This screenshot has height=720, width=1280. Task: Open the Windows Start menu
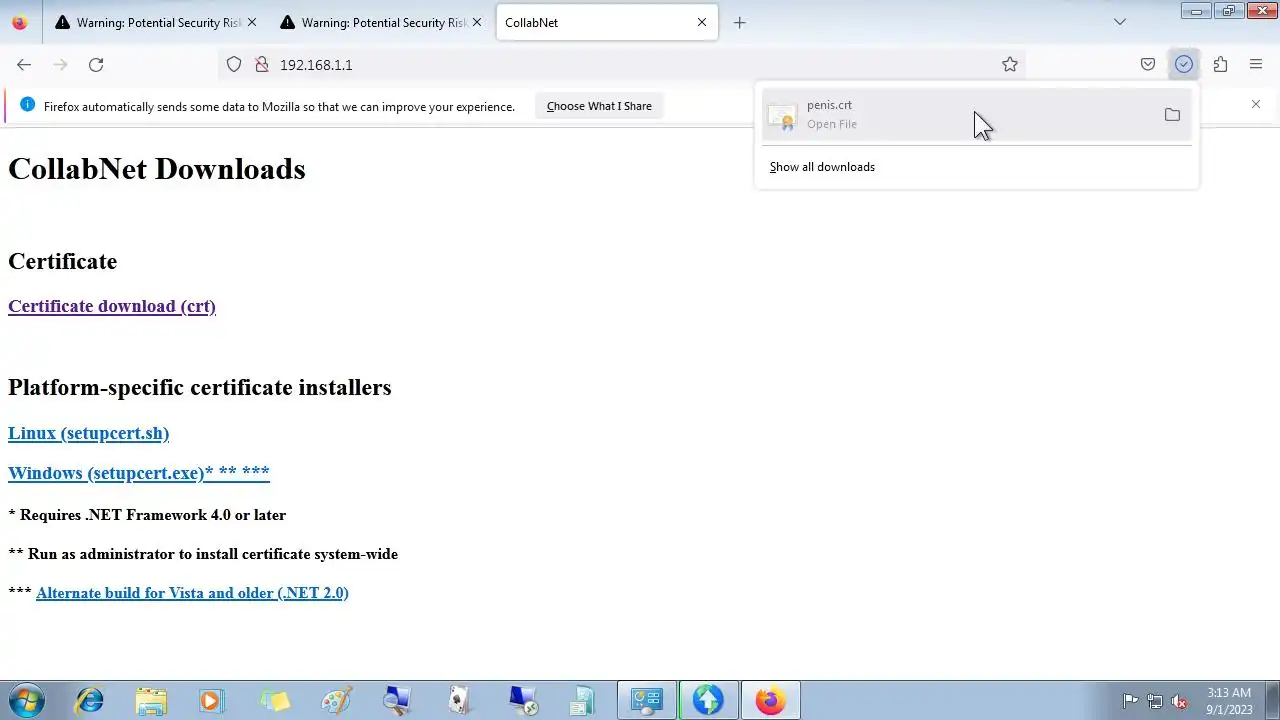coord(26,700)
